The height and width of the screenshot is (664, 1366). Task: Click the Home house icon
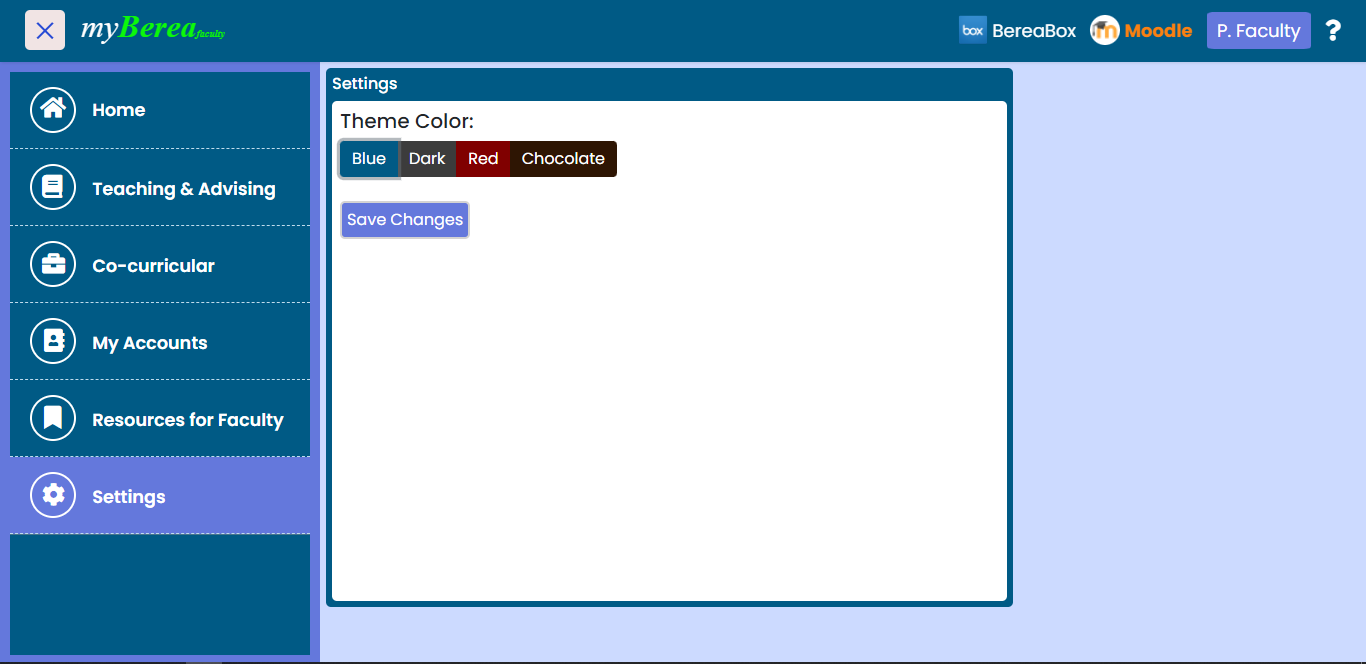coord(53,110)
